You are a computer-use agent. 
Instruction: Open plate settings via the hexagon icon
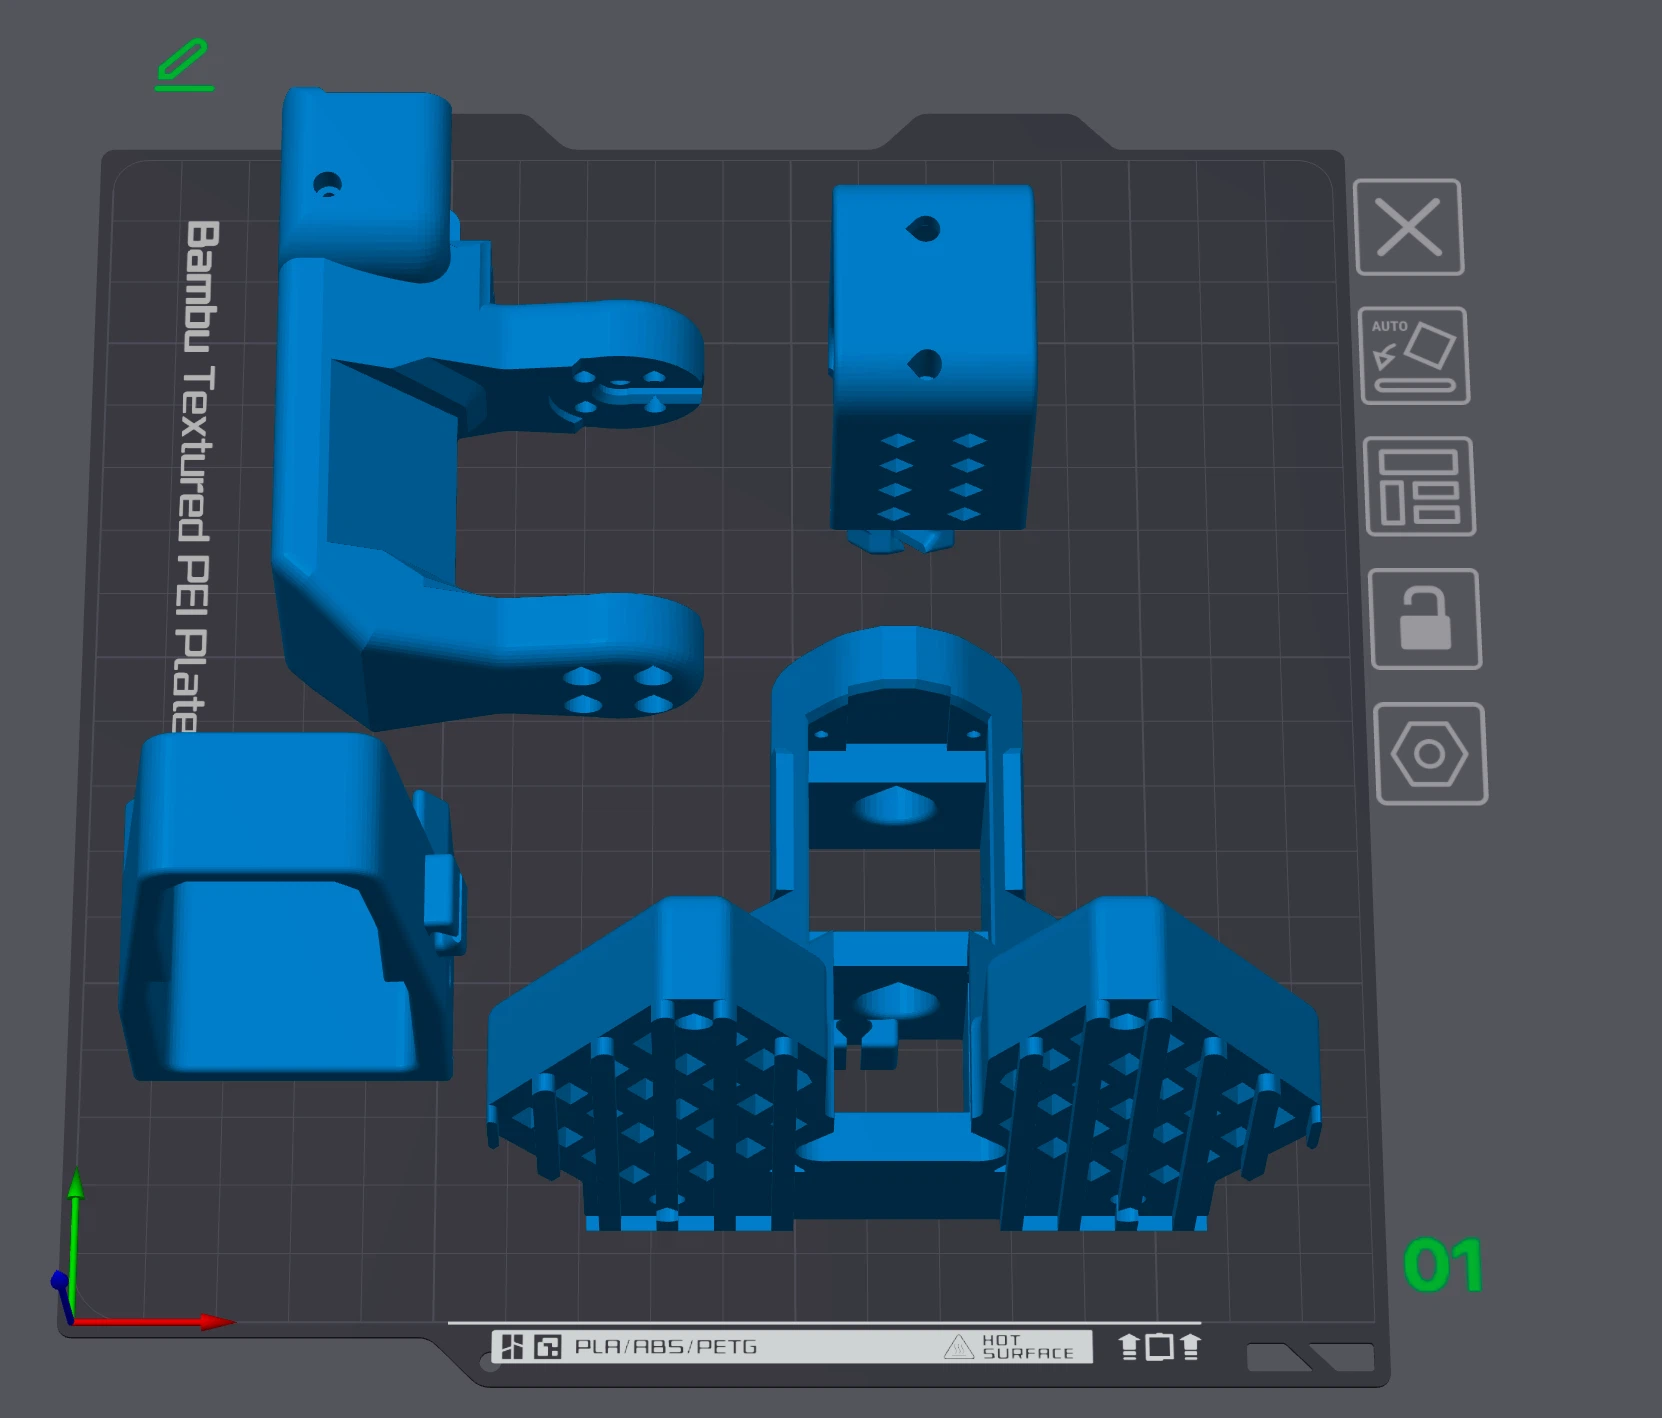pos(1430,753)
